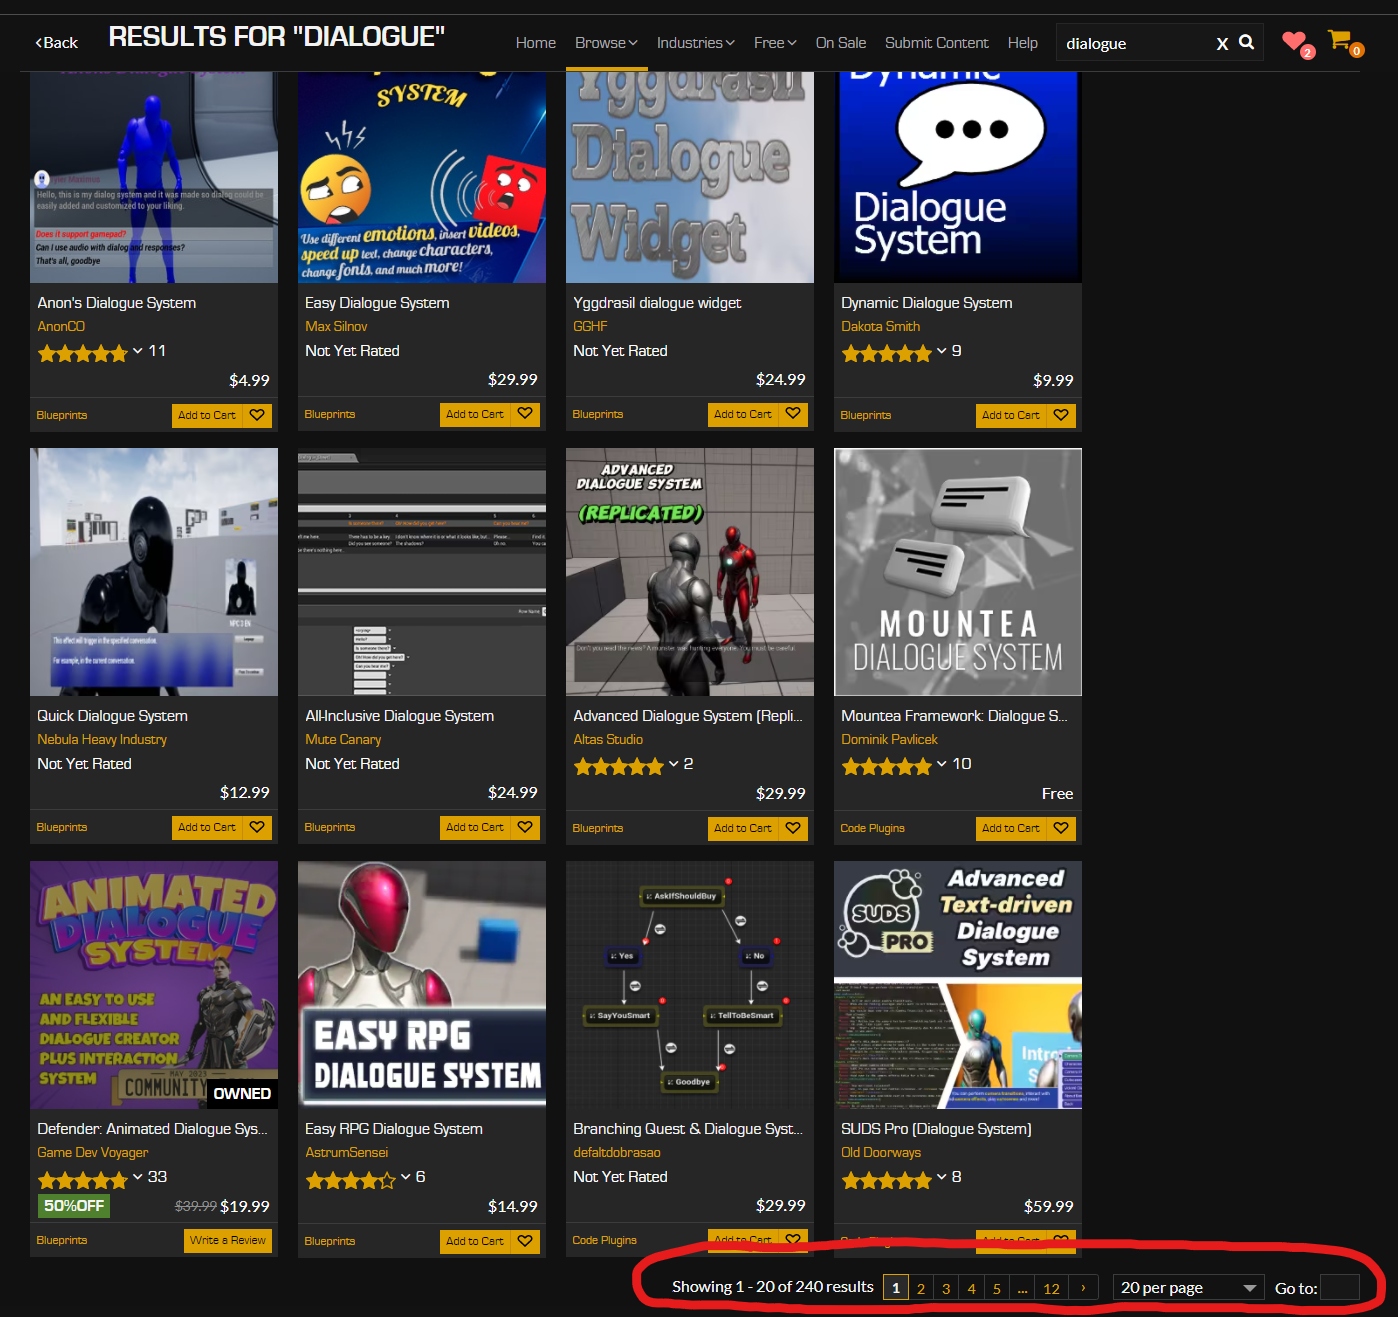1398x1317 pixels.
Task: Expand rating details for Anon's Dialogue System
Action: (x=137, y=351)
